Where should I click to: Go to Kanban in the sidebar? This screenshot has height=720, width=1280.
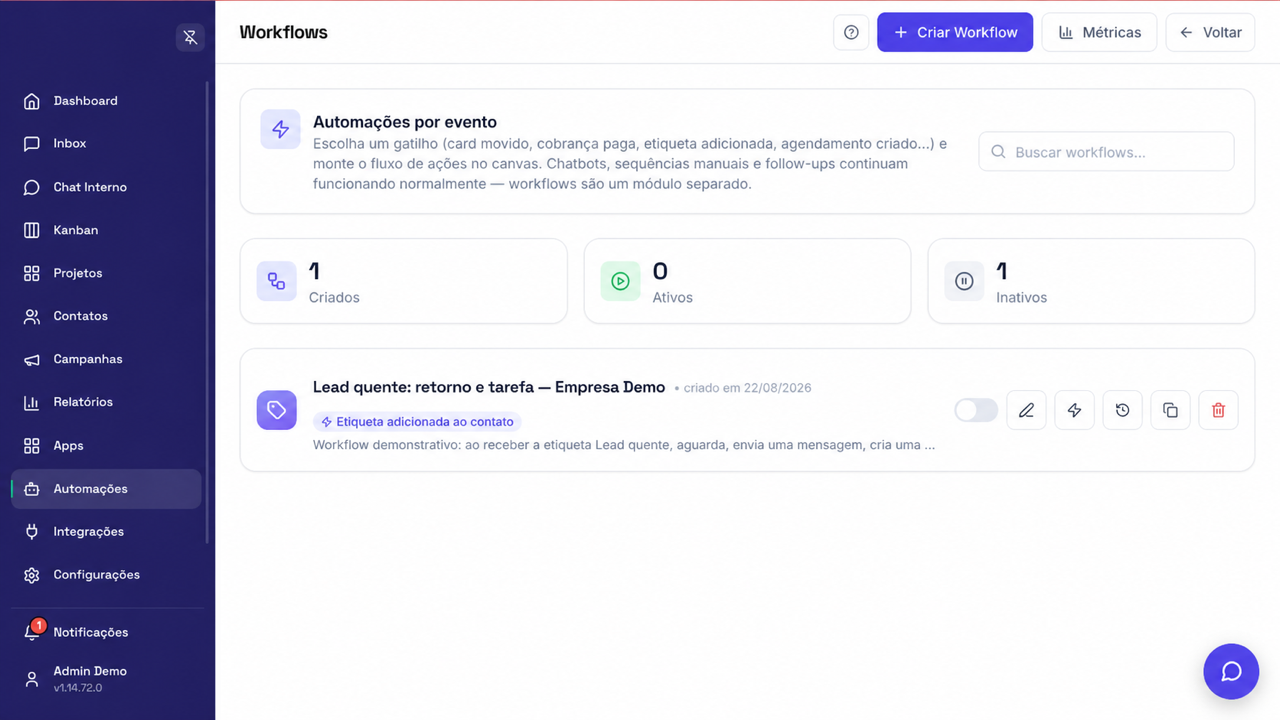[x=106, y=230]
